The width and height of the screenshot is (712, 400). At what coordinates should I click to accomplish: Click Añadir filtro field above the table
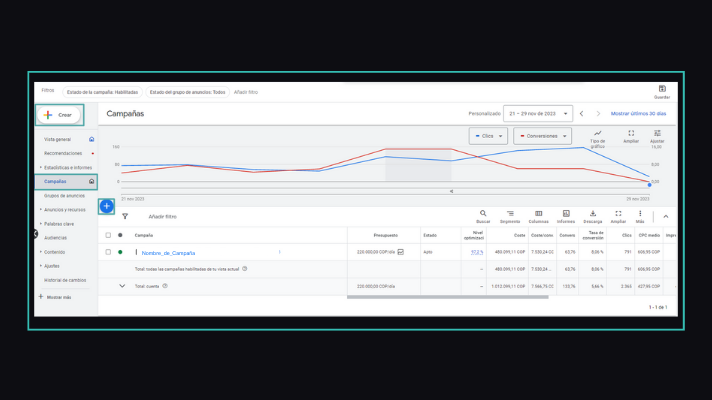click(x=163, y=217)
